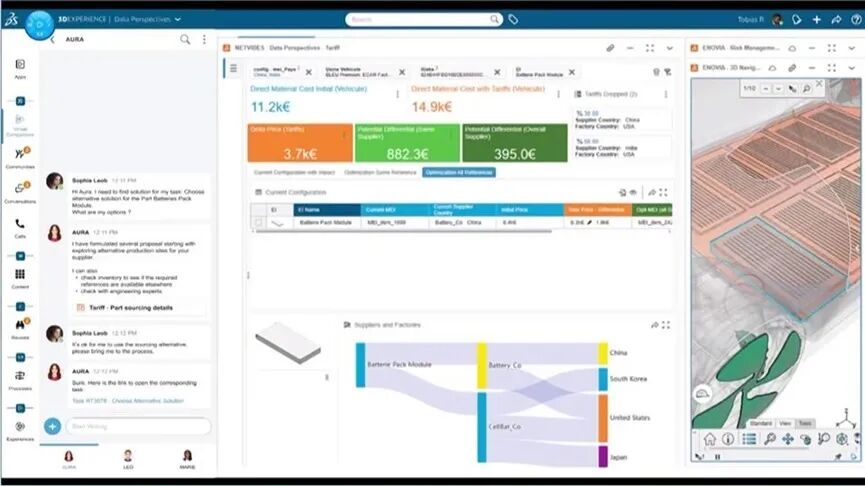The height and width of the screenshot is (486, 865).
Task: Search within the AURA chat panel
Action: click(185, 39)
